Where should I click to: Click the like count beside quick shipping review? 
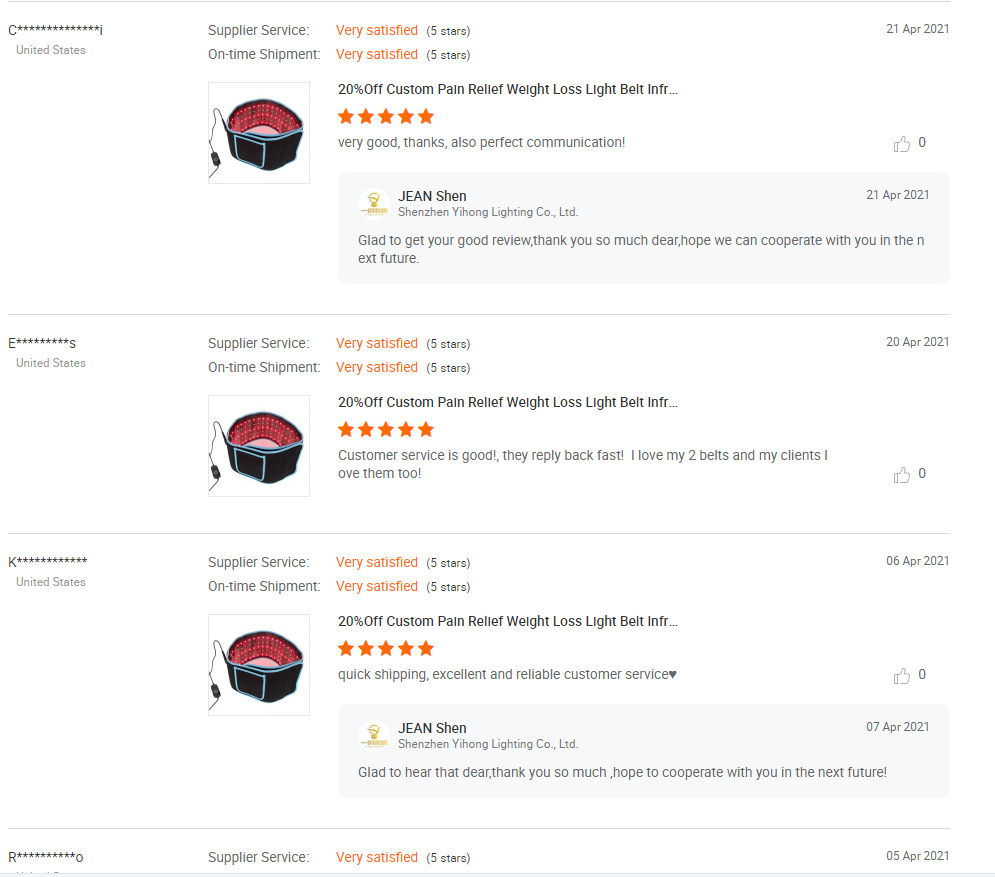[x=922, y=675]
